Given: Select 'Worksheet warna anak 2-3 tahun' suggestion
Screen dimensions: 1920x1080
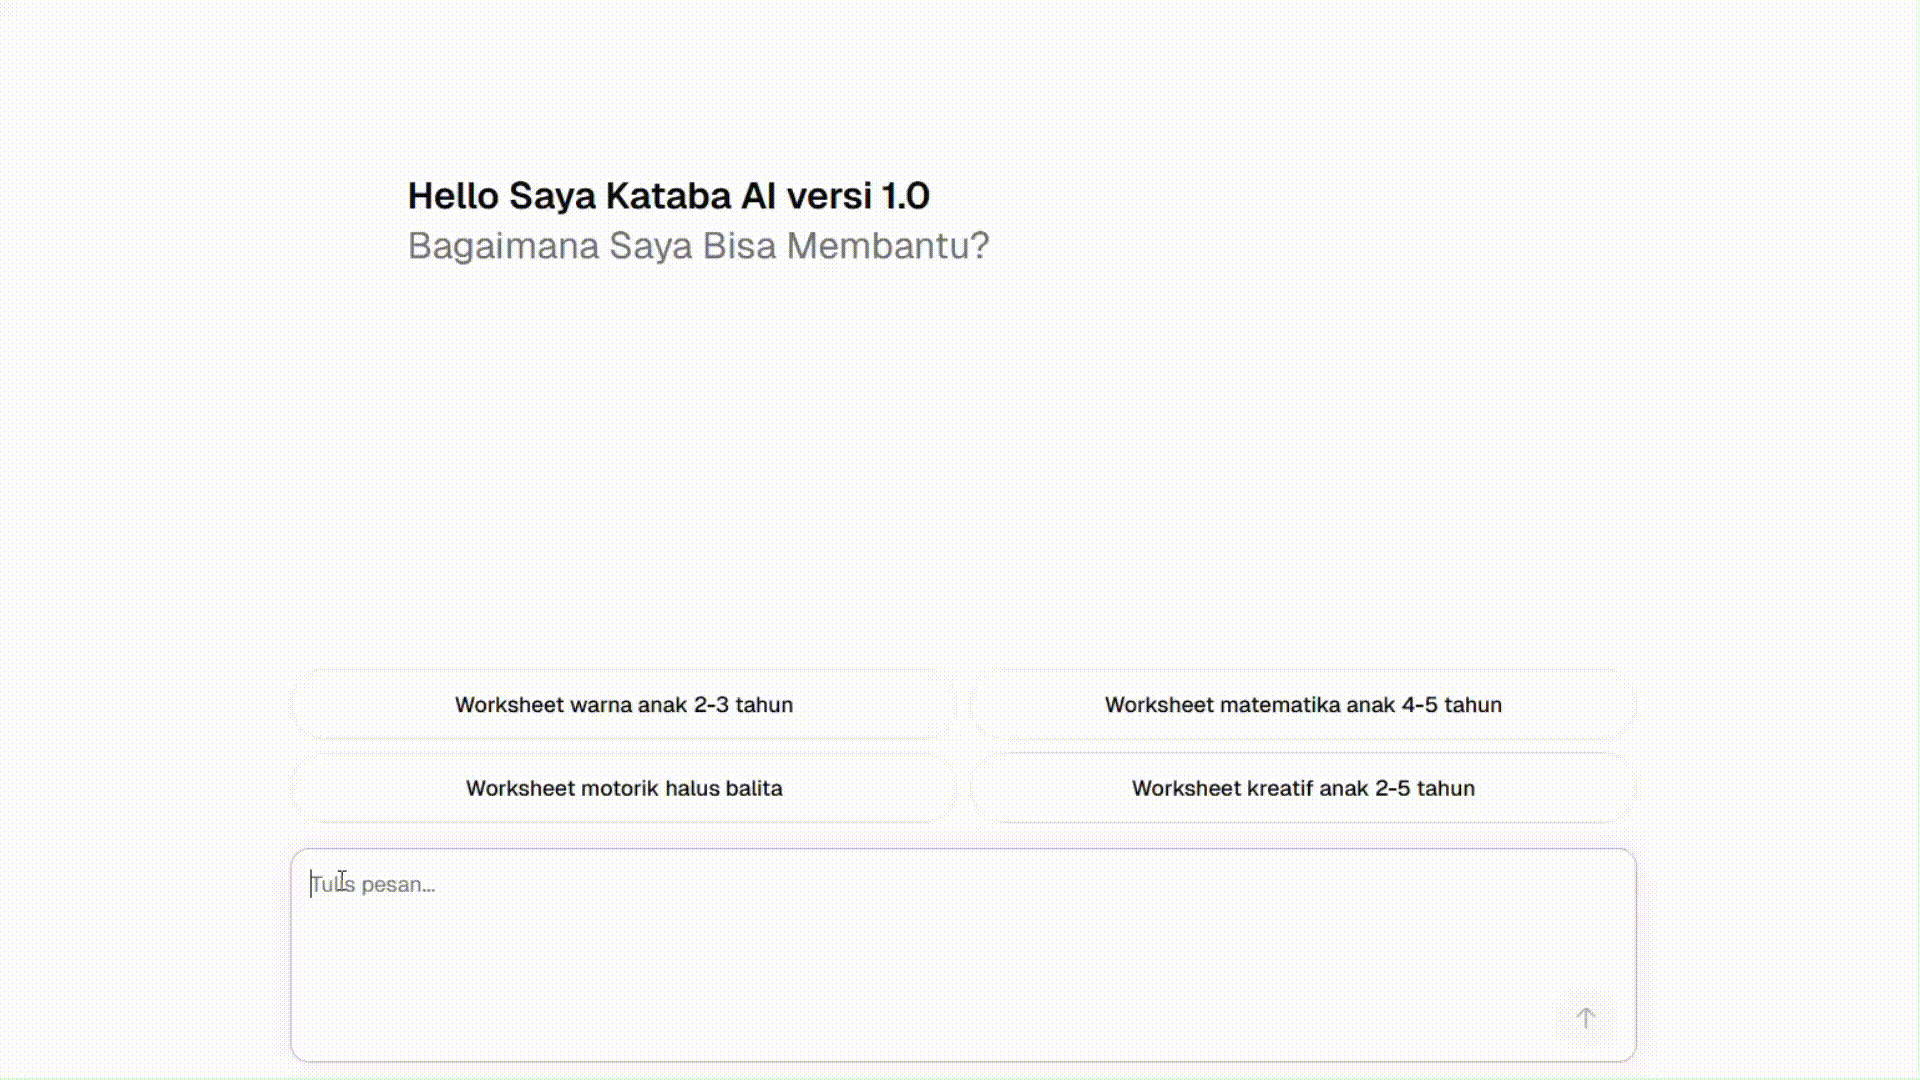Looking at the screenshot, I should 623,704.
